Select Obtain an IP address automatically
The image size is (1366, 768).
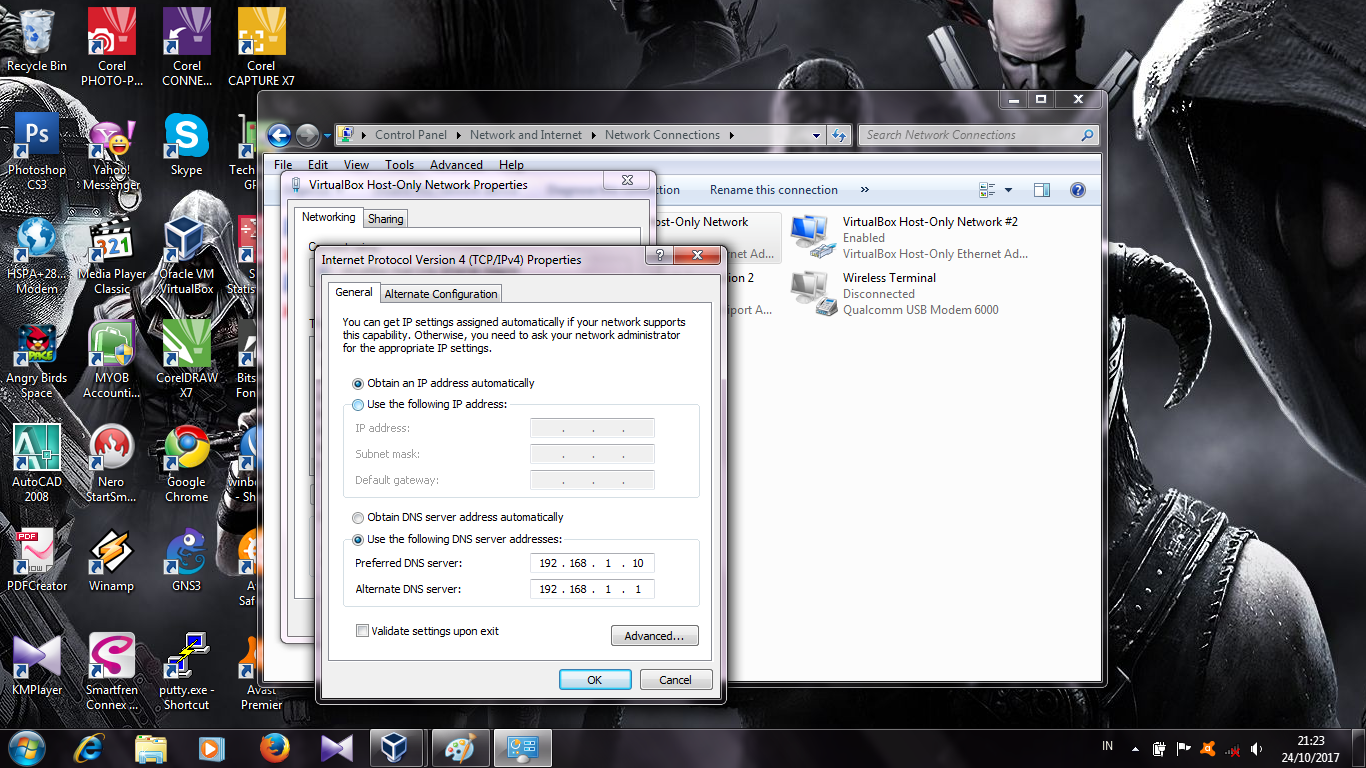[x=358, y=383]
